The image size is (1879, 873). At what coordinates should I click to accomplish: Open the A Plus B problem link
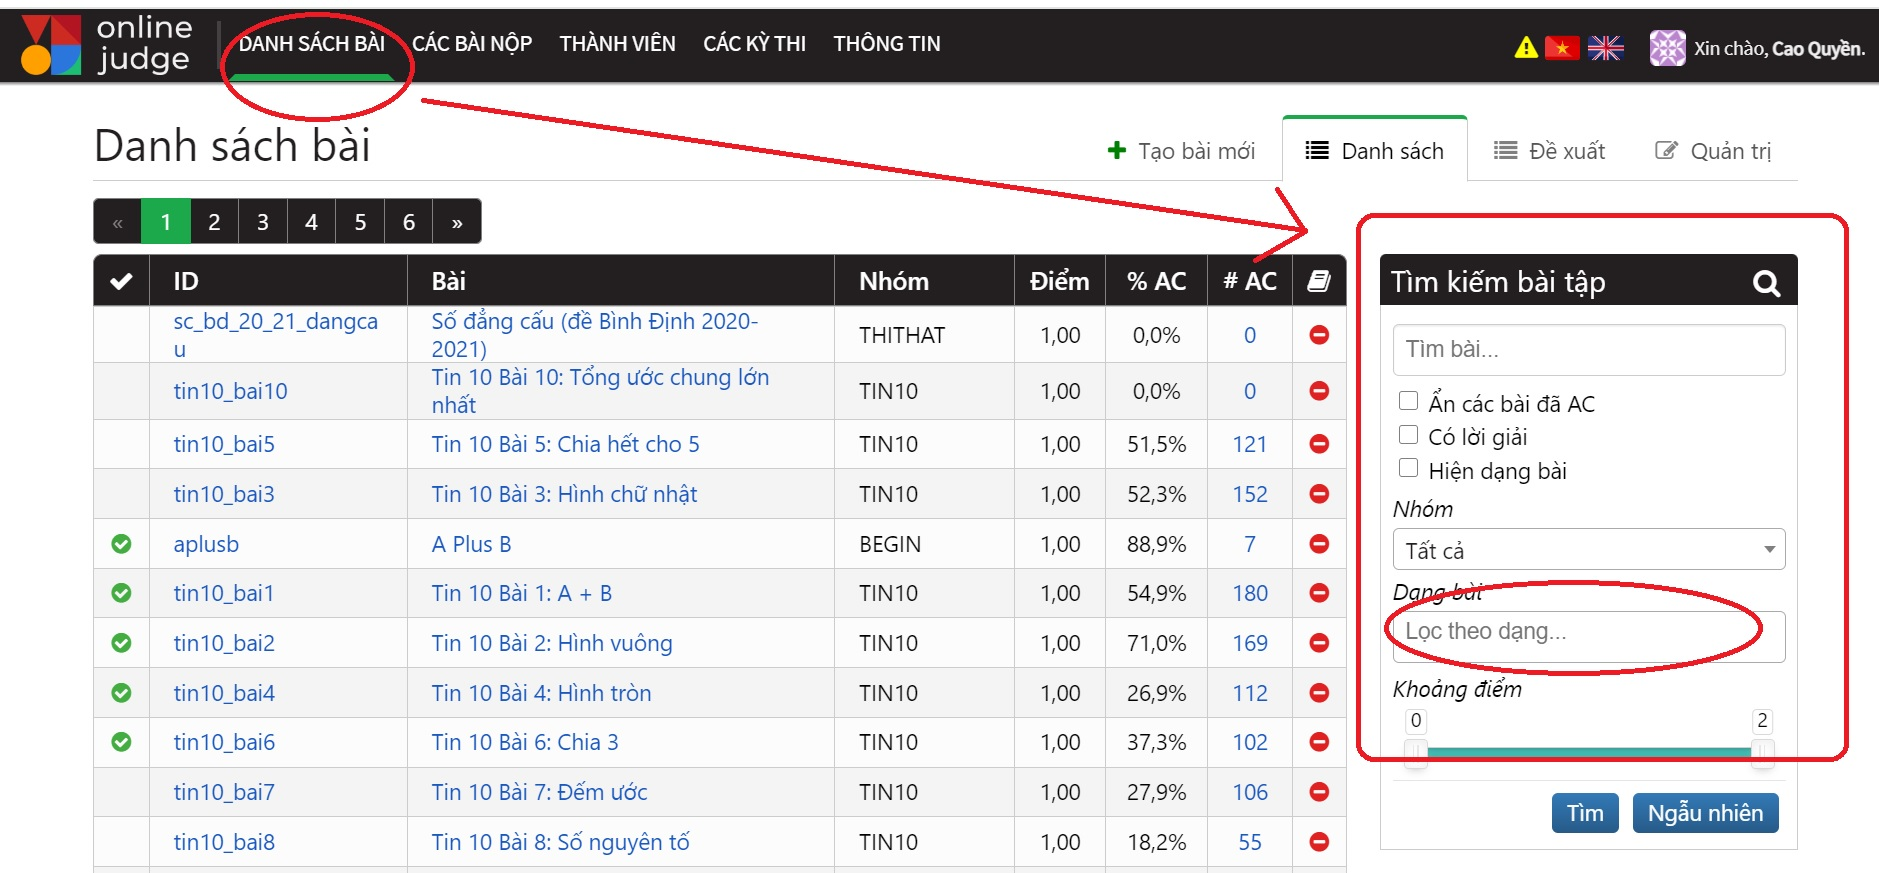pyautogui.click(x=471, y=544)
